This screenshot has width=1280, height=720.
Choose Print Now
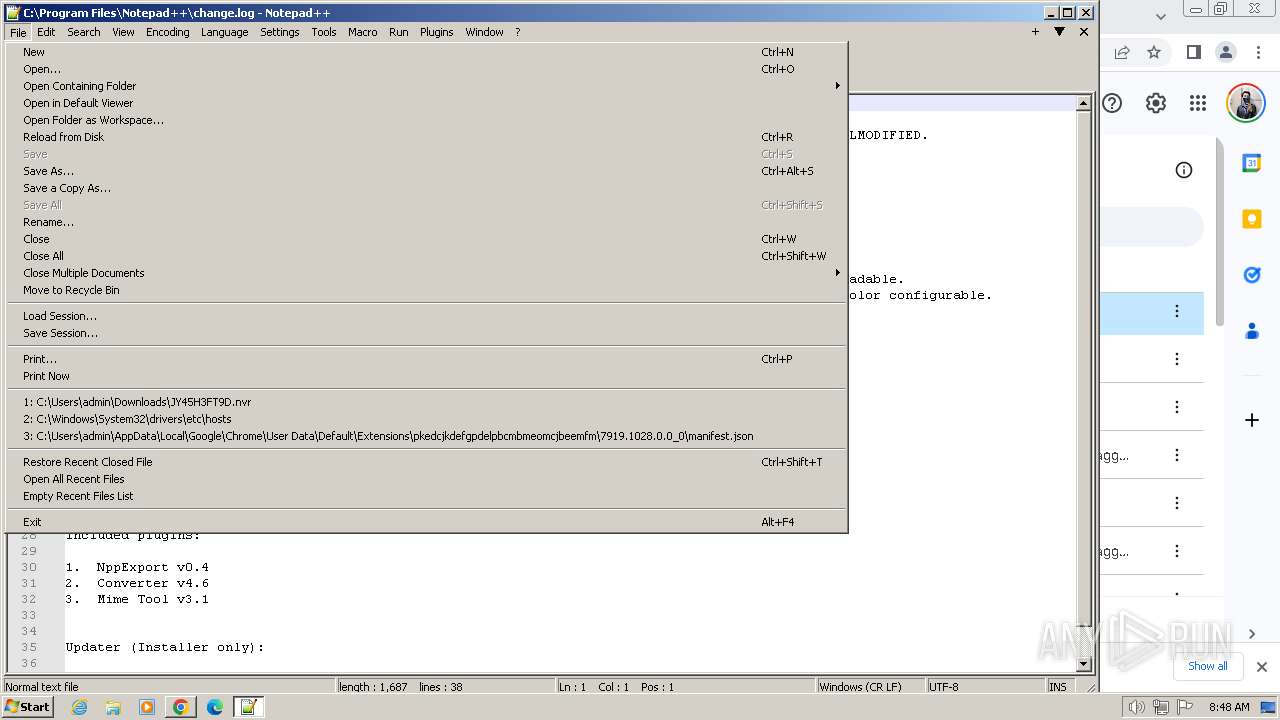[x=427, y=376]
